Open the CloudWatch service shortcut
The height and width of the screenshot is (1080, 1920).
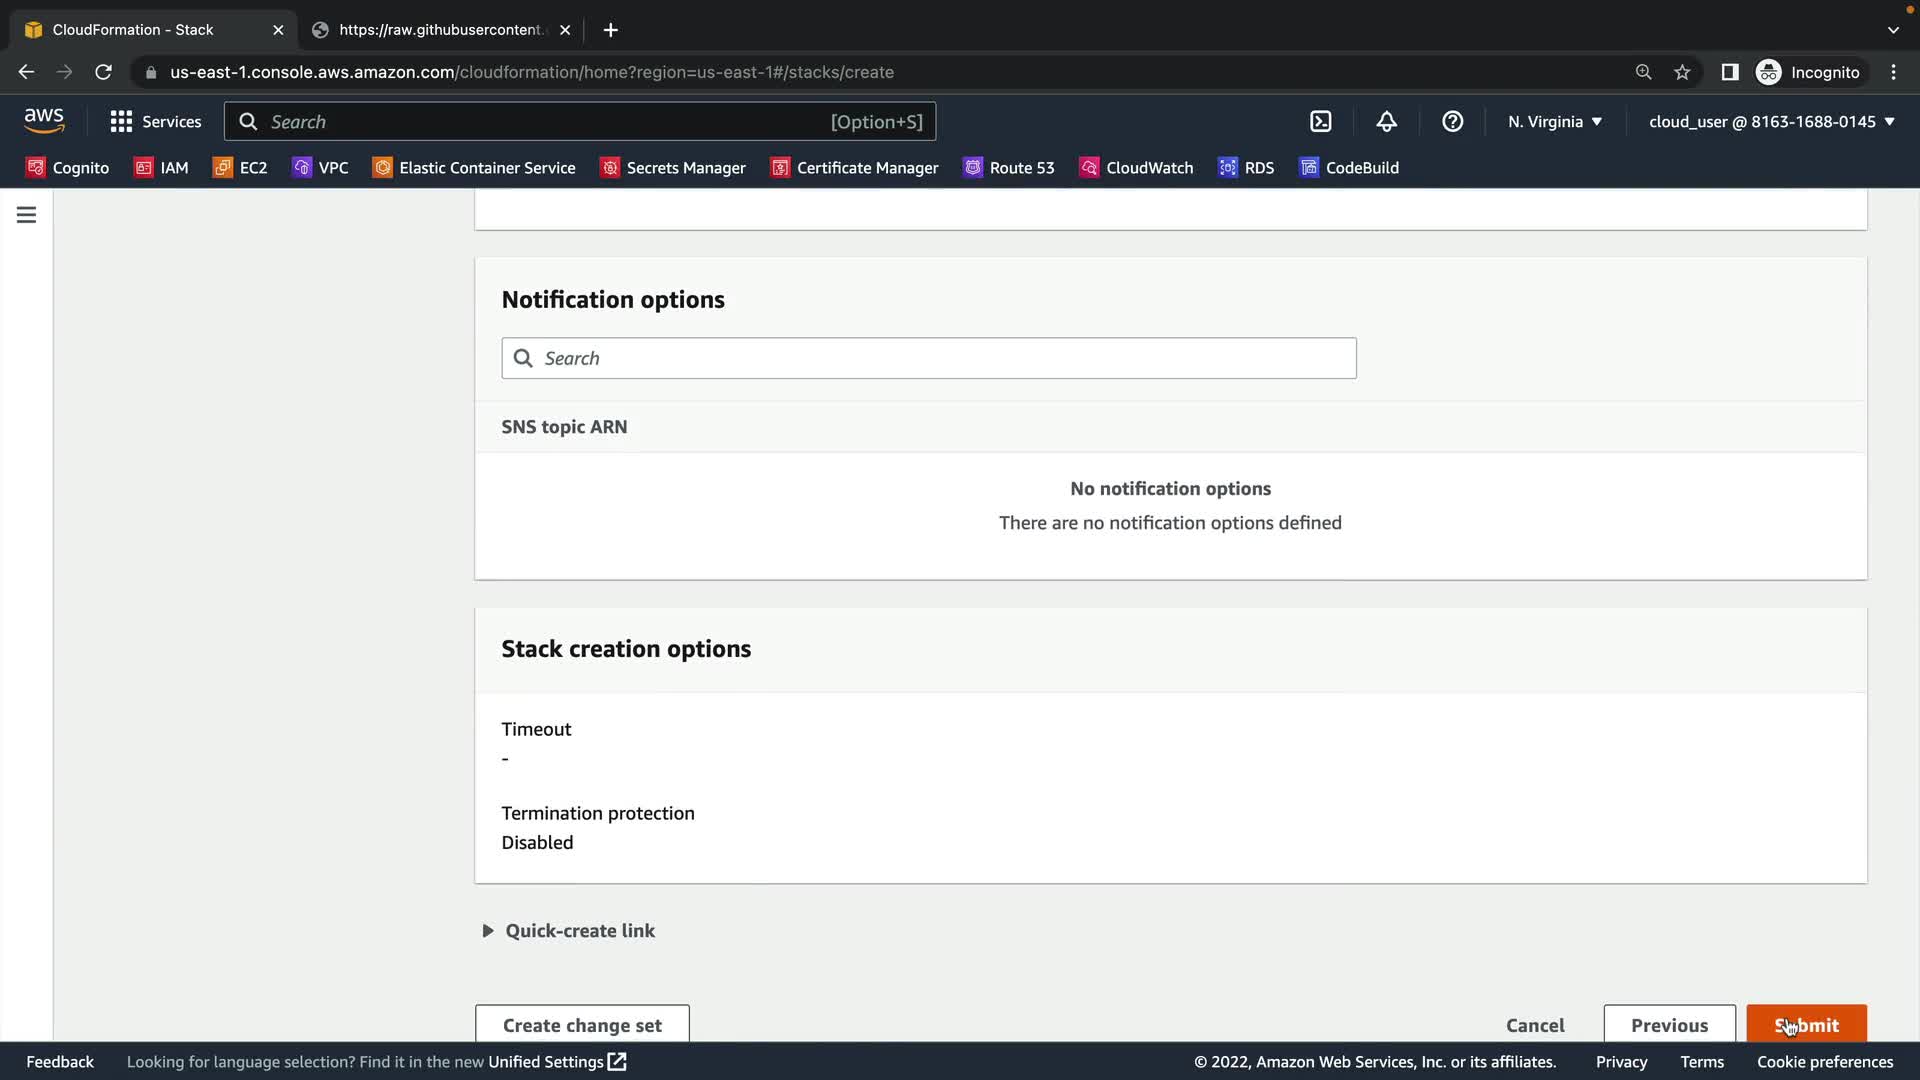1136,167
